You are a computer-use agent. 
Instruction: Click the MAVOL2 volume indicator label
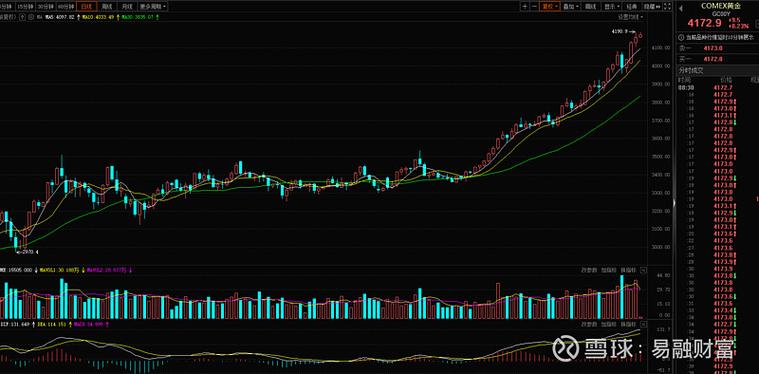106,270
